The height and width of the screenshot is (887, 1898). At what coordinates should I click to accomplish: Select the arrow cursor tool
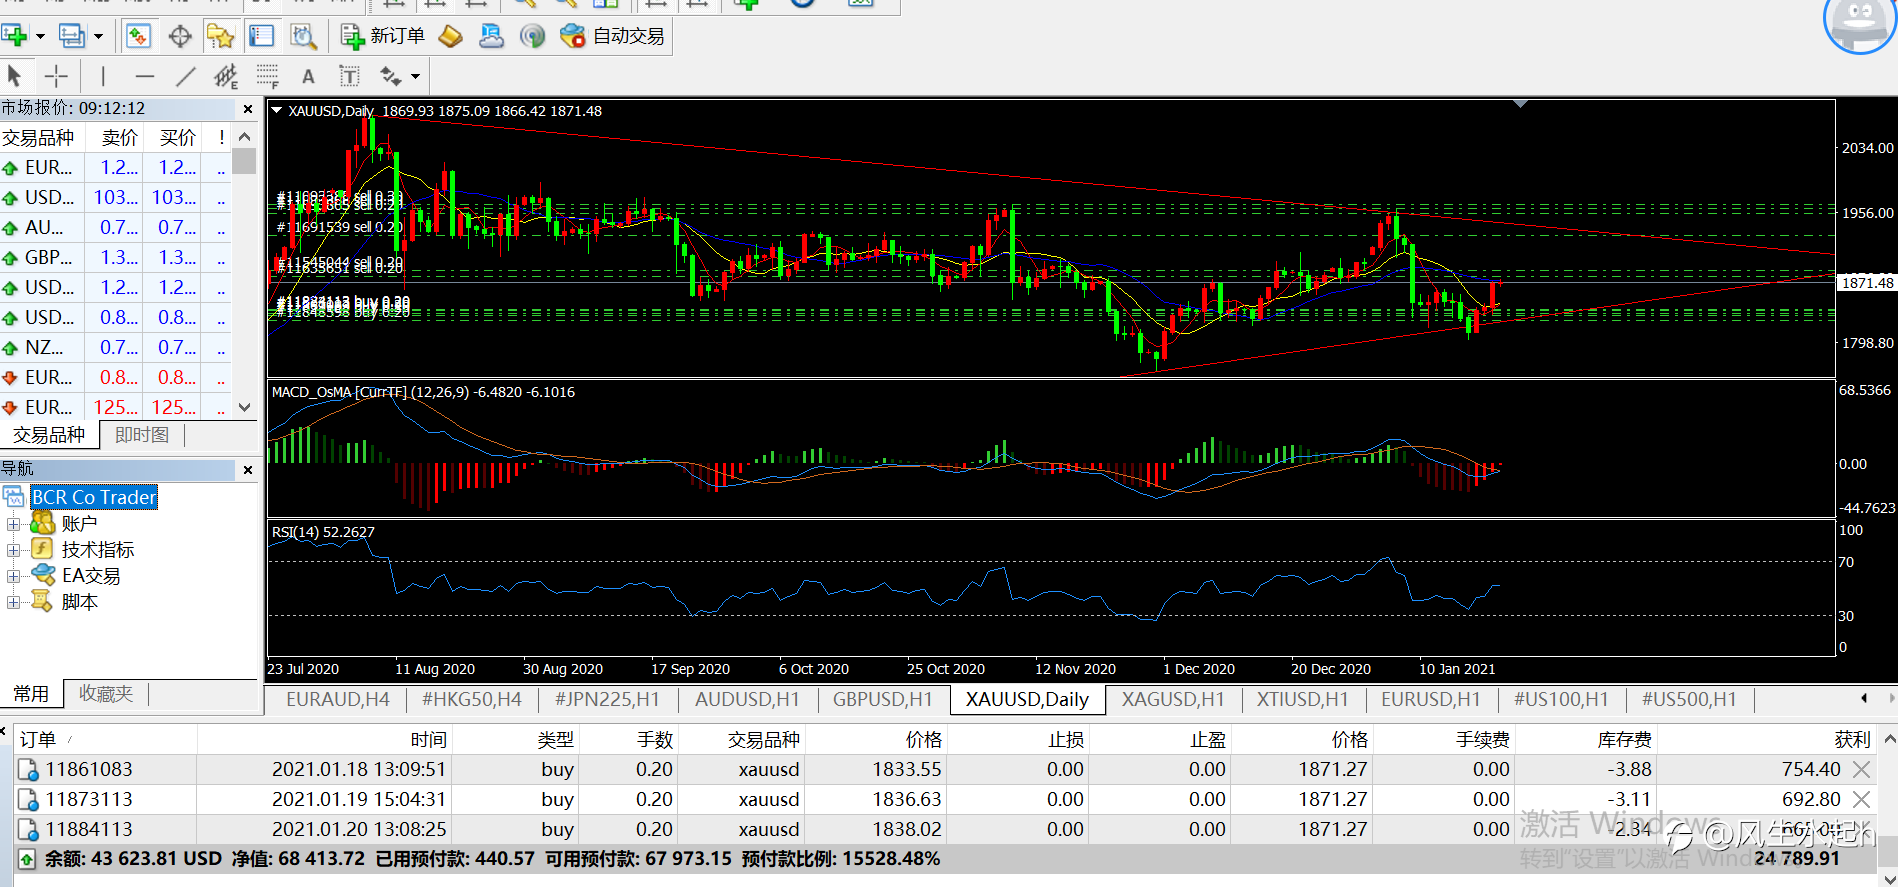coord(14,76)
